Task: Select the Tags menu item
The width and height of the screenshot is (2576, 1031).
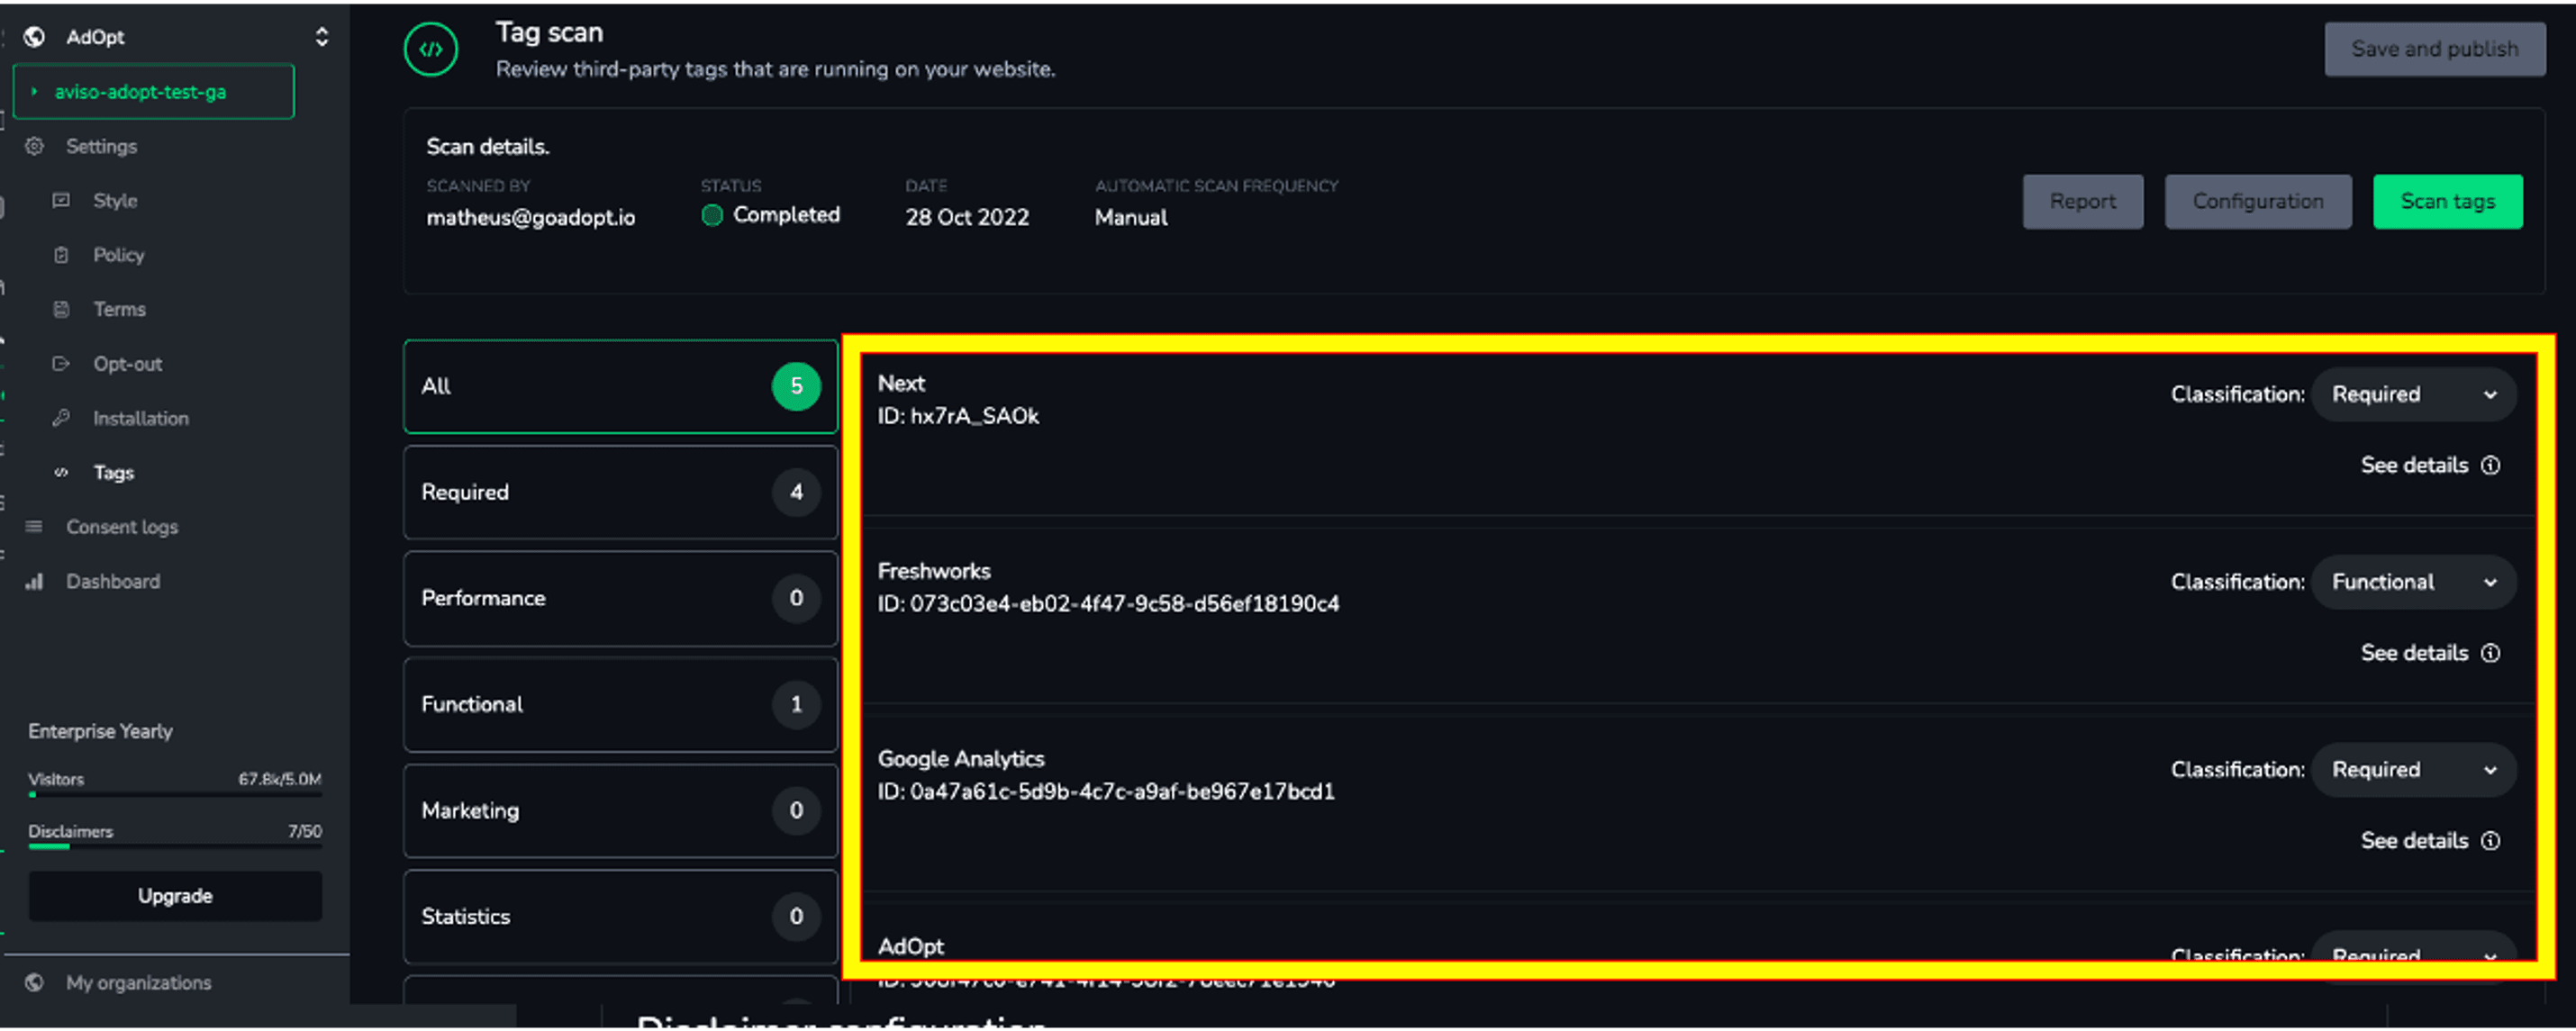Action: click(113, 472)
